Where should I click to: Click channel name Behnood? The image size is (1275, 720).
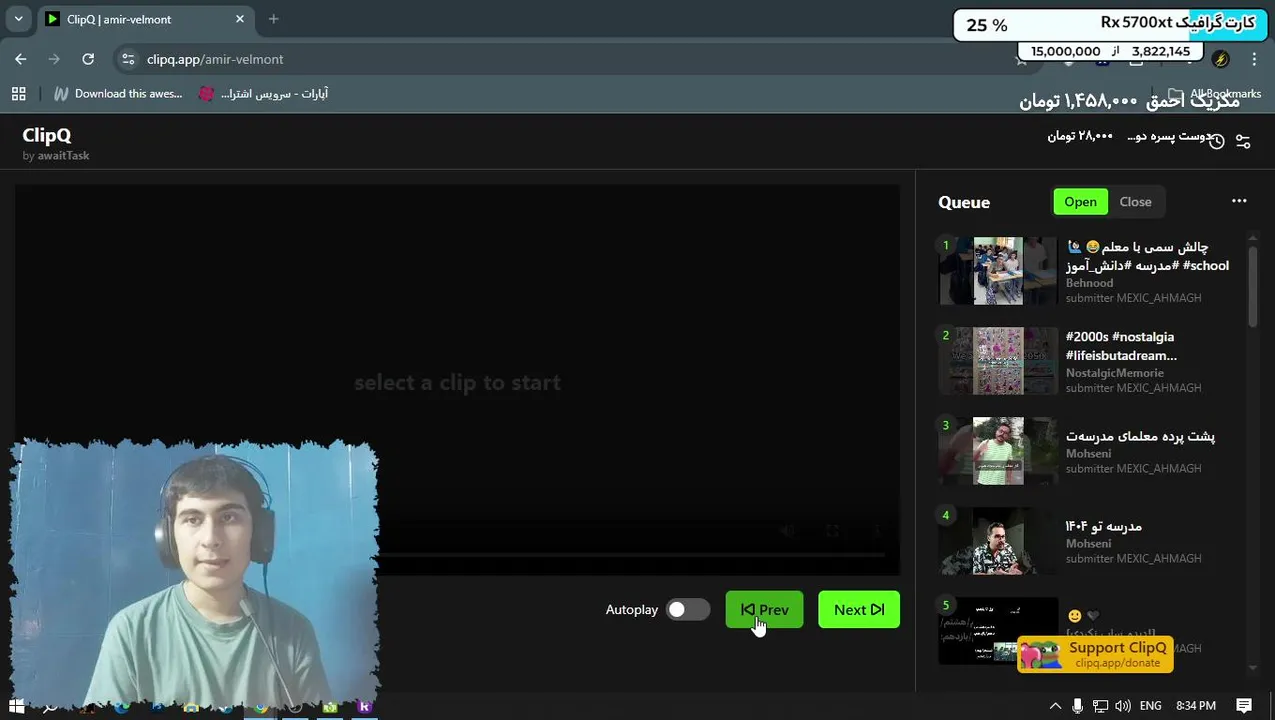point(1089,283)
